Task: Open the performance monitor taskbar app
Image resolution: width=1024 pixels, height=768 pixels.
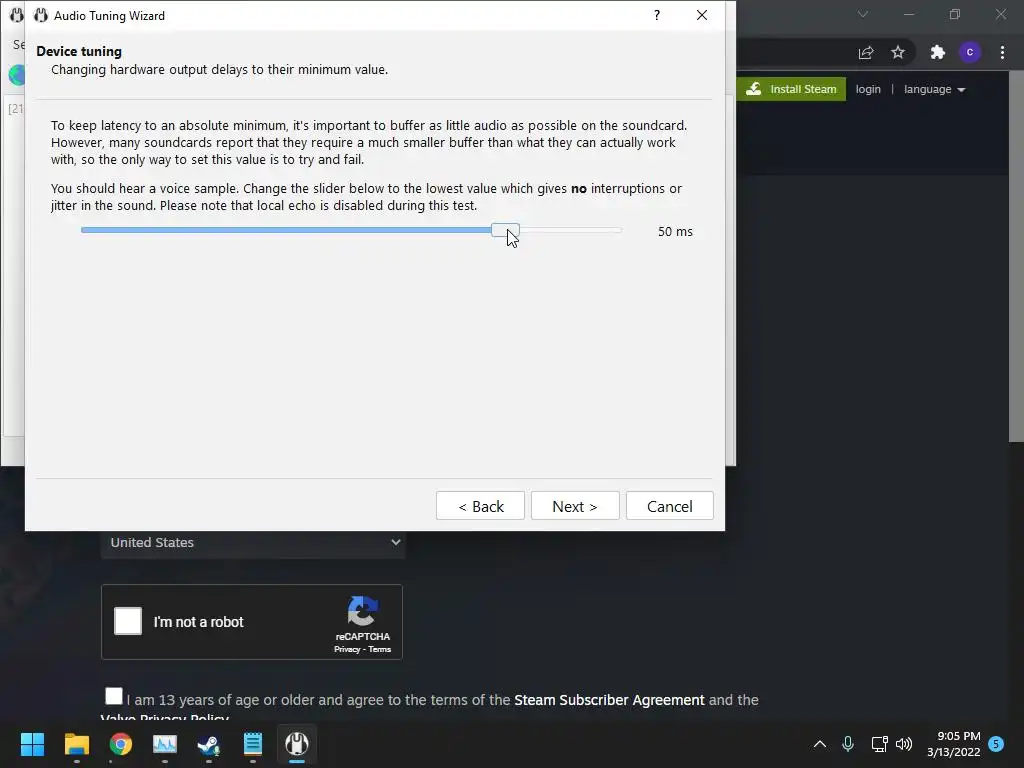Action: pos(165,744)
